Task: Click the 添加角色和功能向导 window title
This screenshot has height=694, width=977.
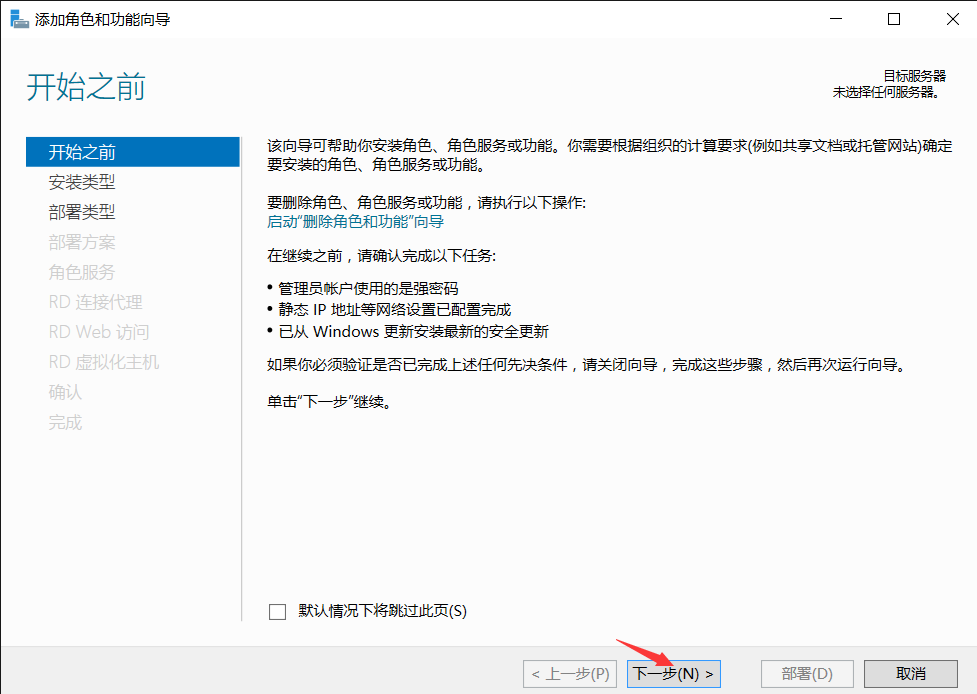Action: (102, 19)
